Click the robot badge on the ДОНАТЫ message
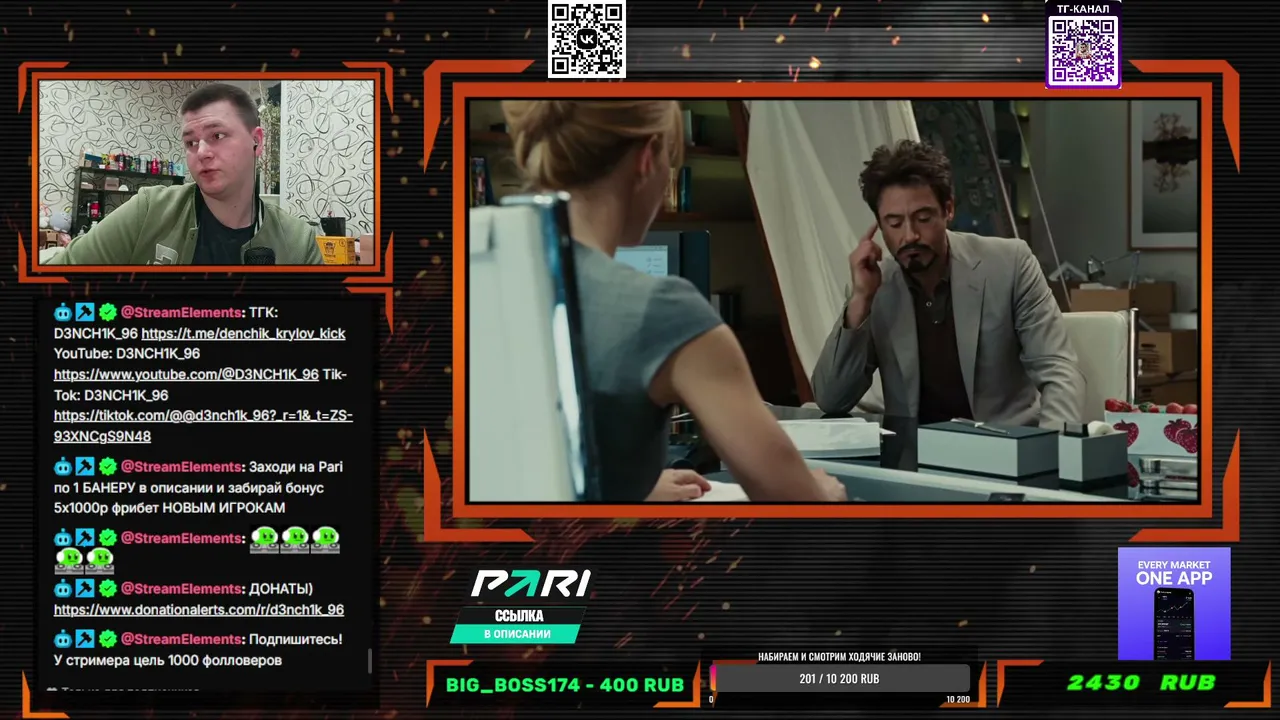The width and height of the screenshot is (1280, 720). pos(63,588)
